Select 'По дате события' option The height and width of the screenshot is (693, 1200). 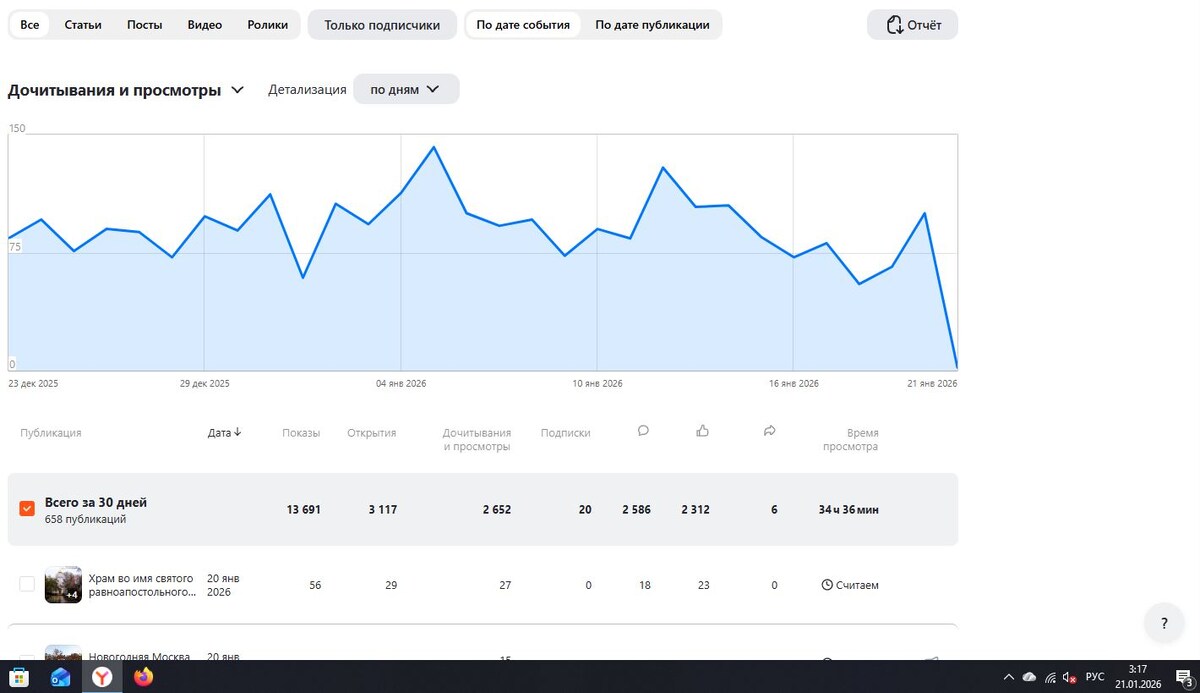coord(523,25)
